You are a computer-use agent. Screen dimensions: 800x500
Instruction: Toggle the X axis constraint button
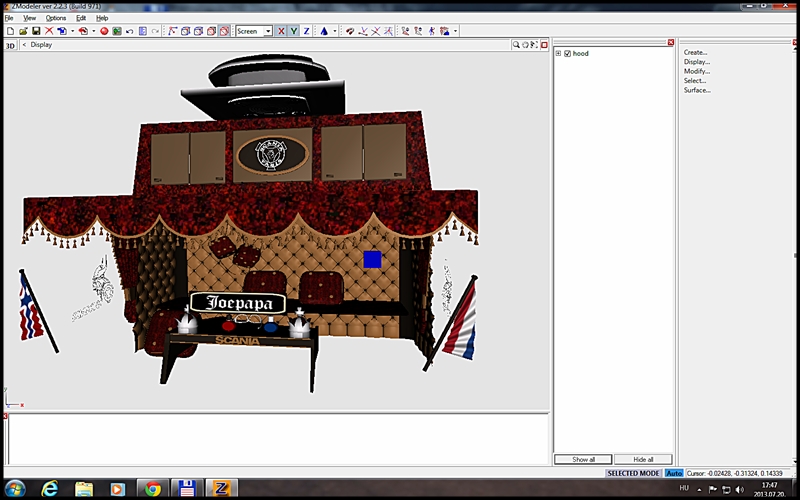coord(281,31)
